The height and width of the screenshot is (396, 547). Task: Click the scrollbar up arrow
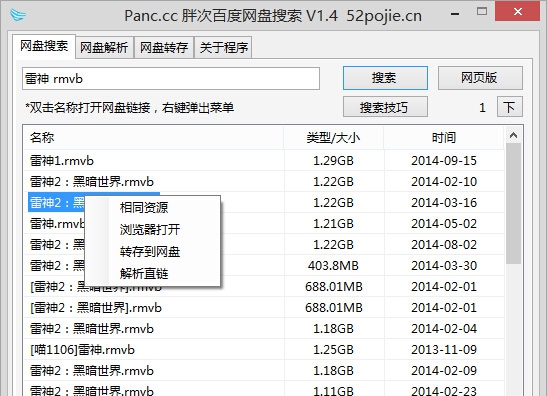point(513,135)
